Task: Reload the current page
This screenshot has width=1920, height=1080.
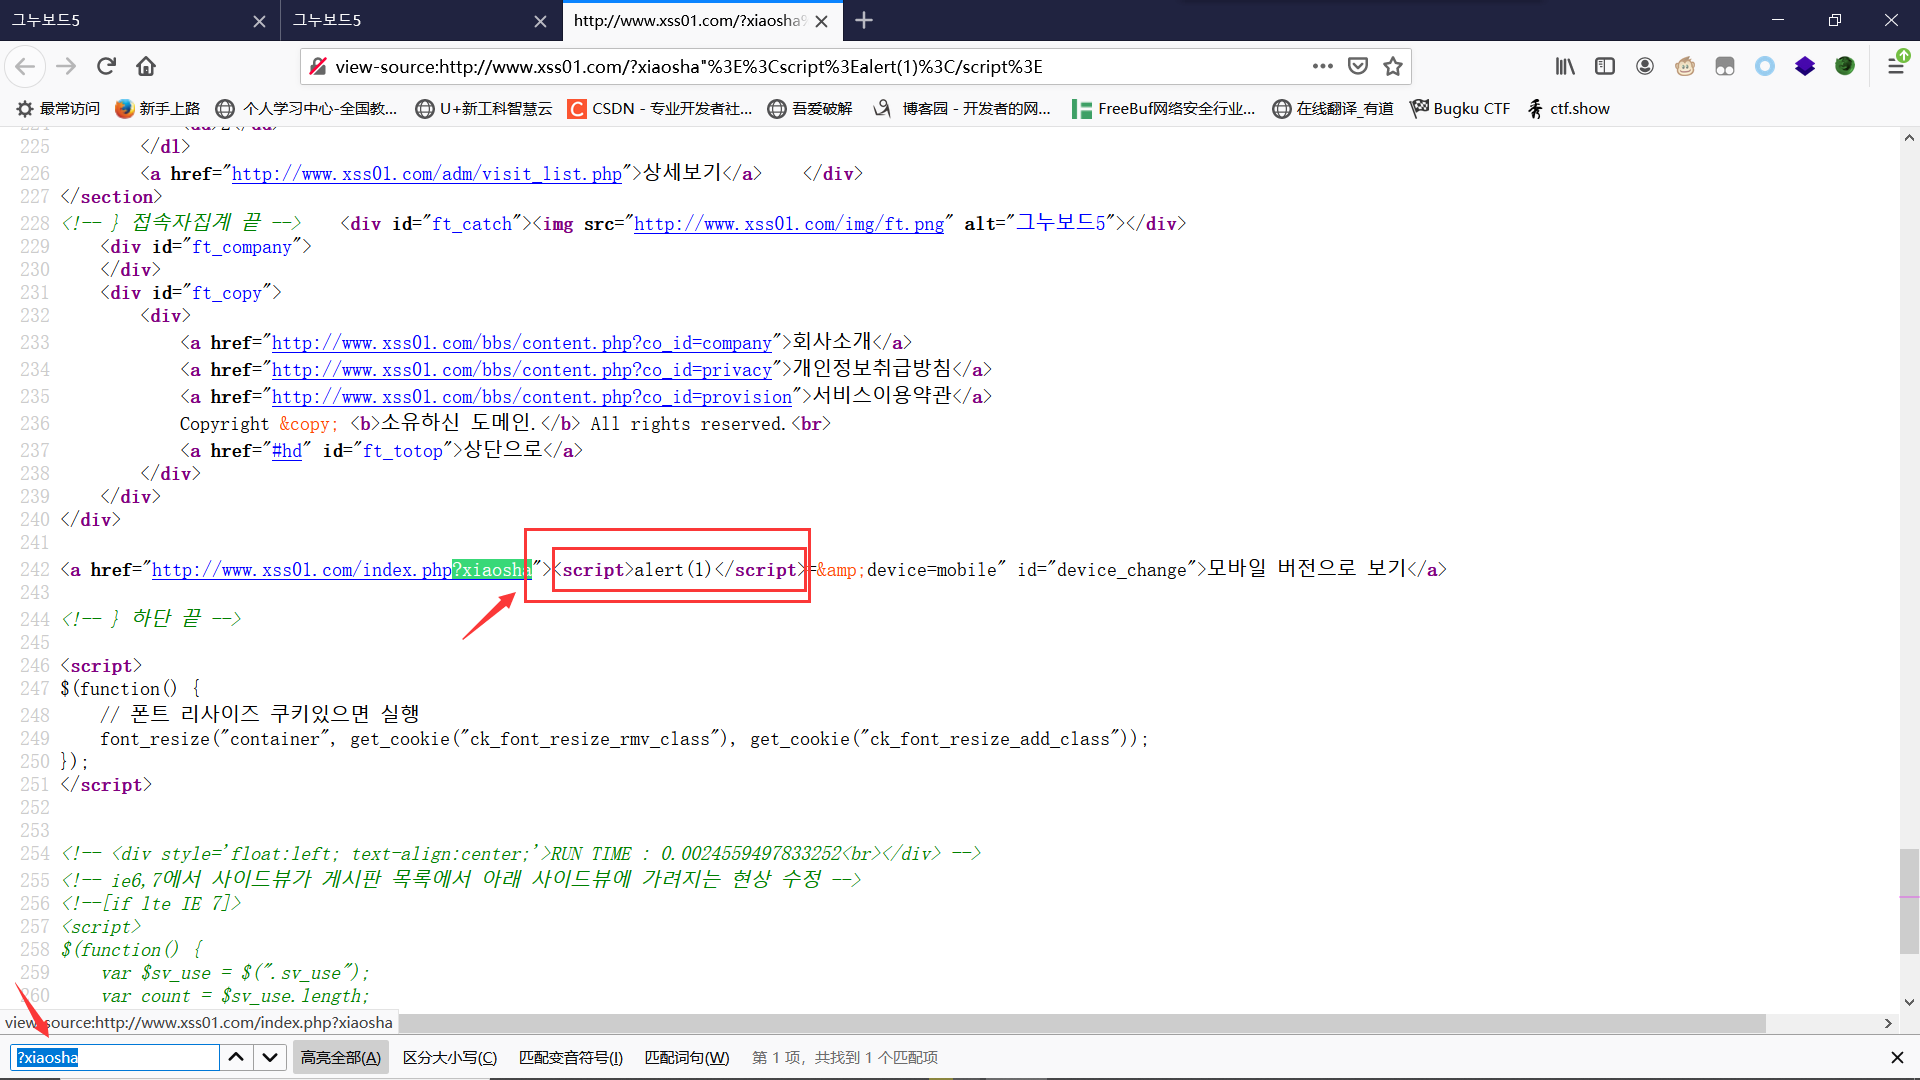Action: coord(106,66)
